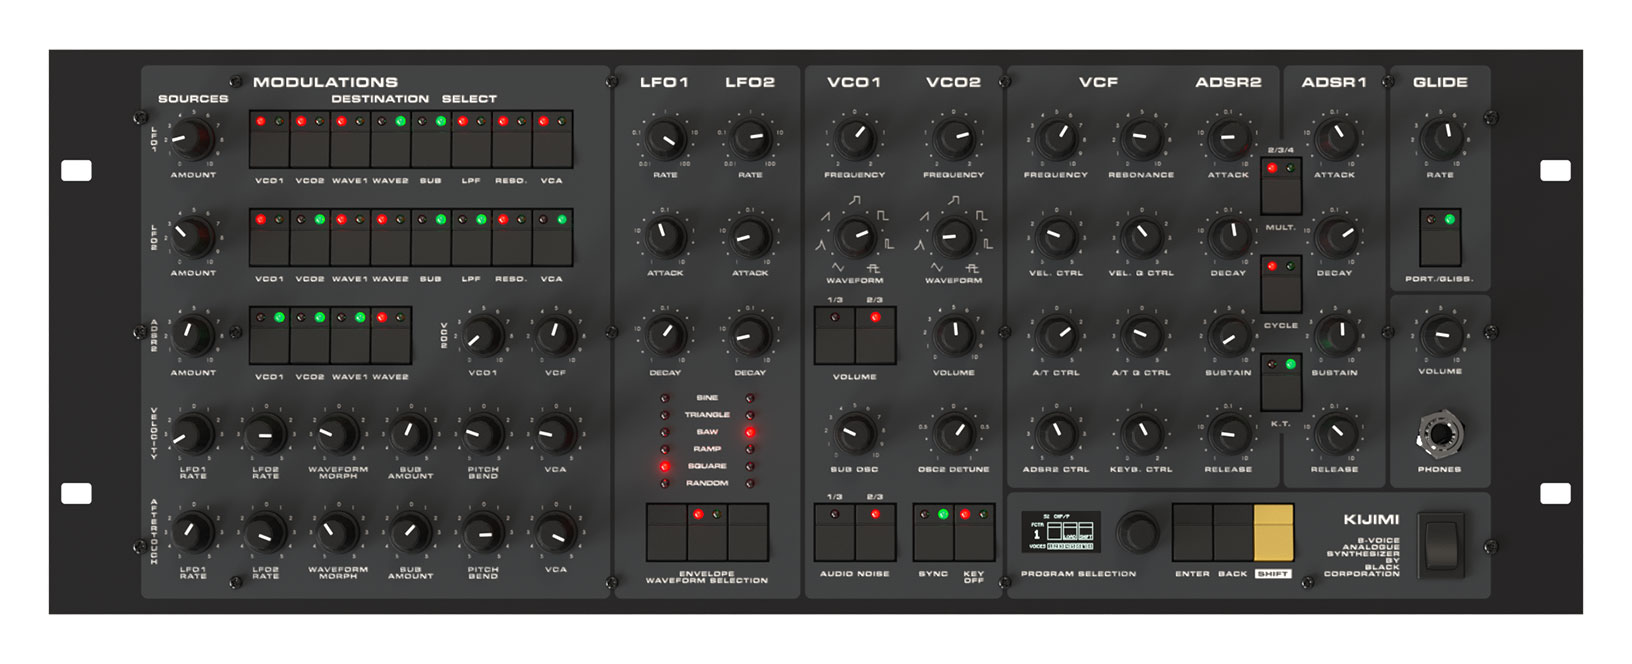This screenshot has width=1632, height=664.
Task: Toggle the K.T. key tracking button
Action: (x=1281, y=382)
